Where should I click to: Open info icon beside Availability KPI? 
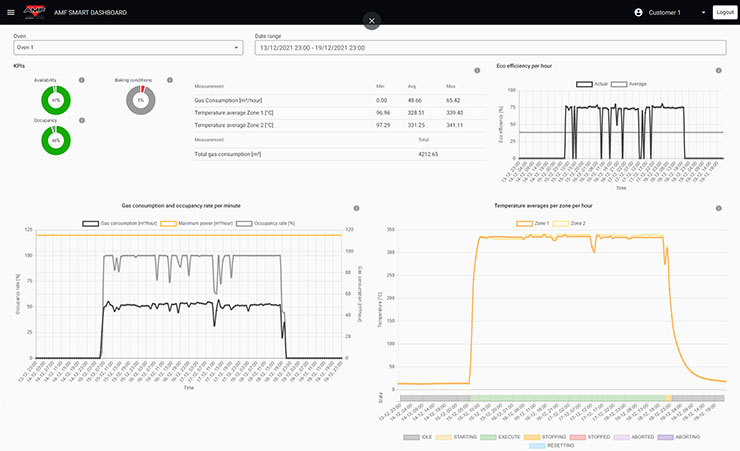[82, 80]
